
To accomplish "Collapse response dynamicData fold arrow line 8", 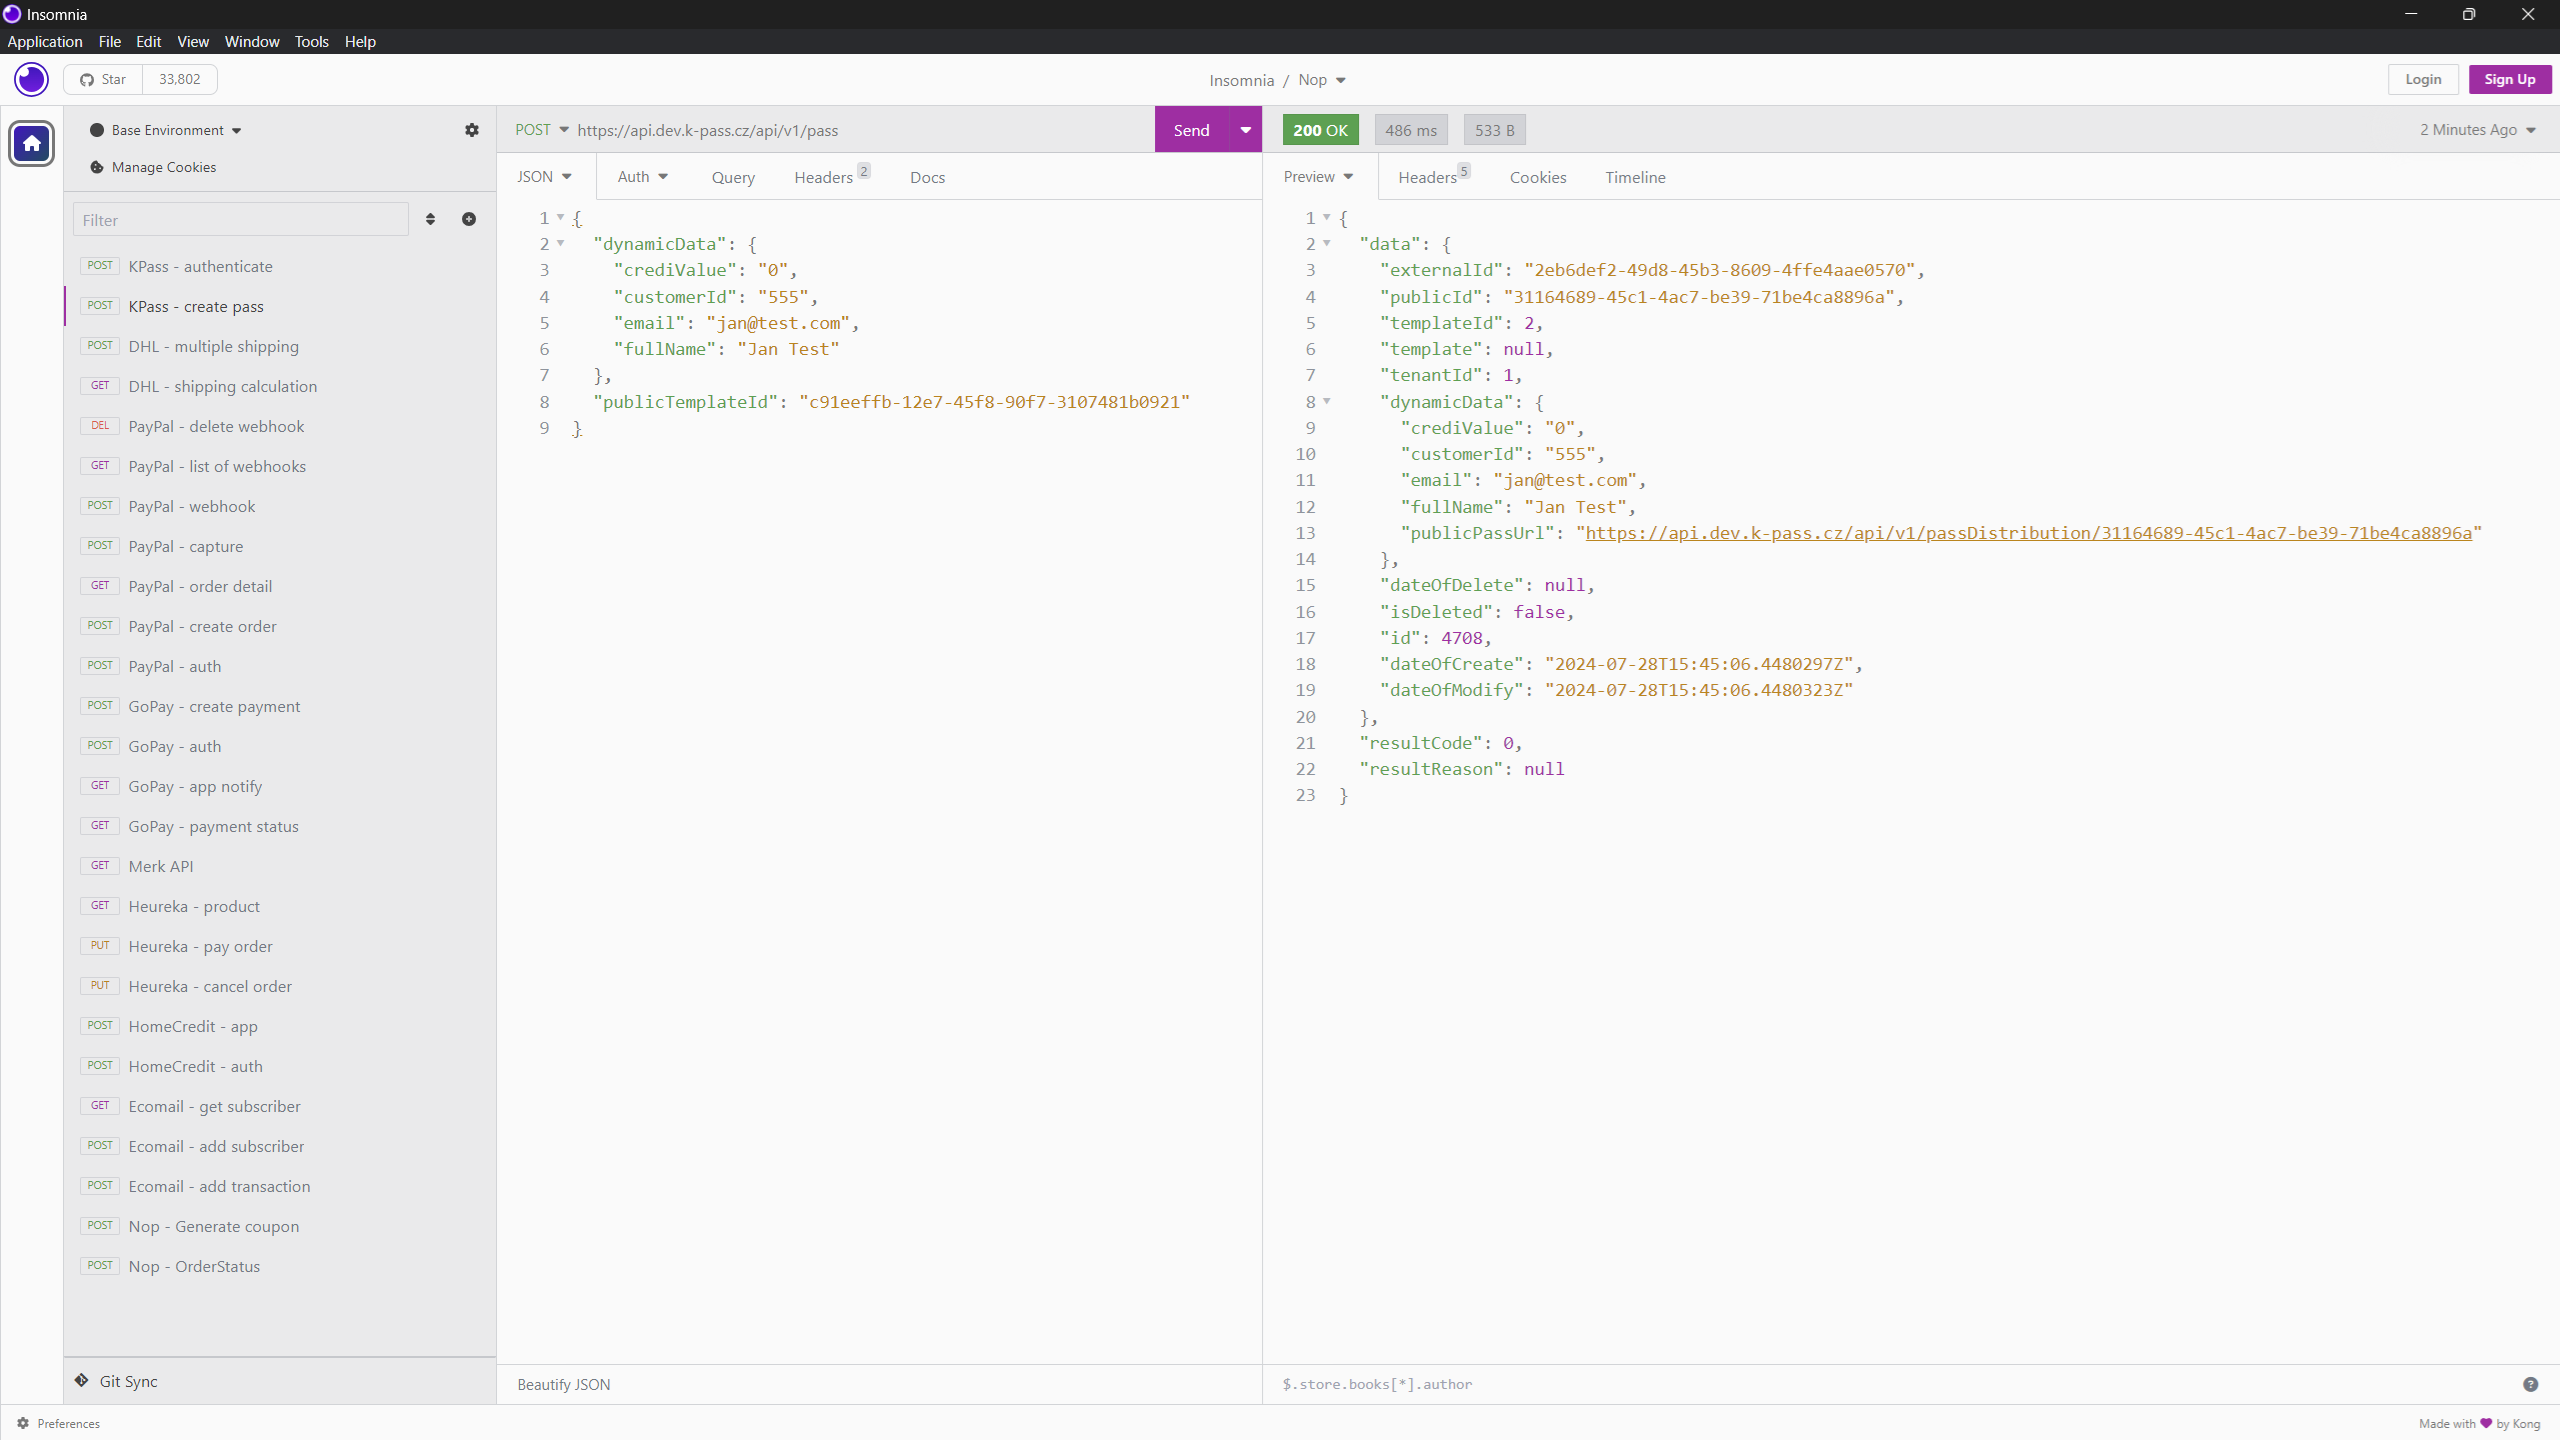I will click(1327, 401).
